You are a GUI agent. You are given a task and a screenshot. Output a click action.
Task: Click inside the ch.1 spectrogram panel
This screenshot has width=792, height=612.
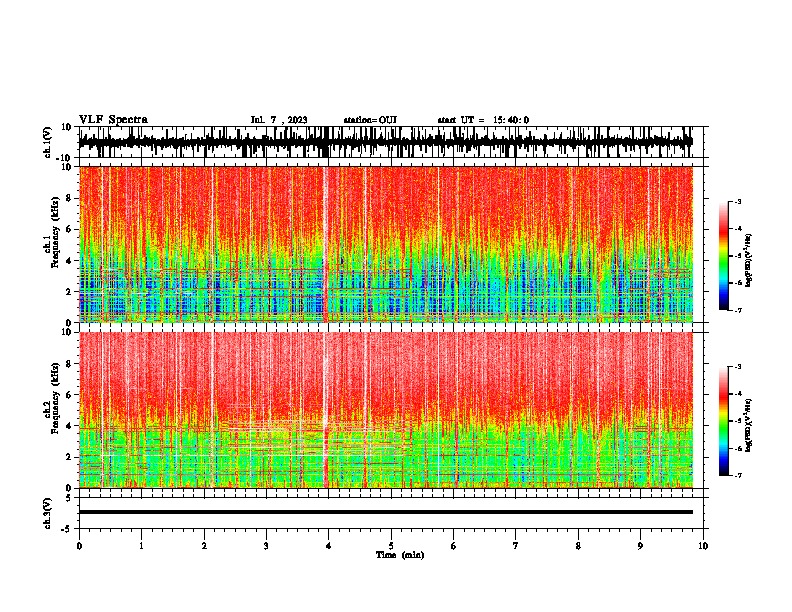coord(385,244)
